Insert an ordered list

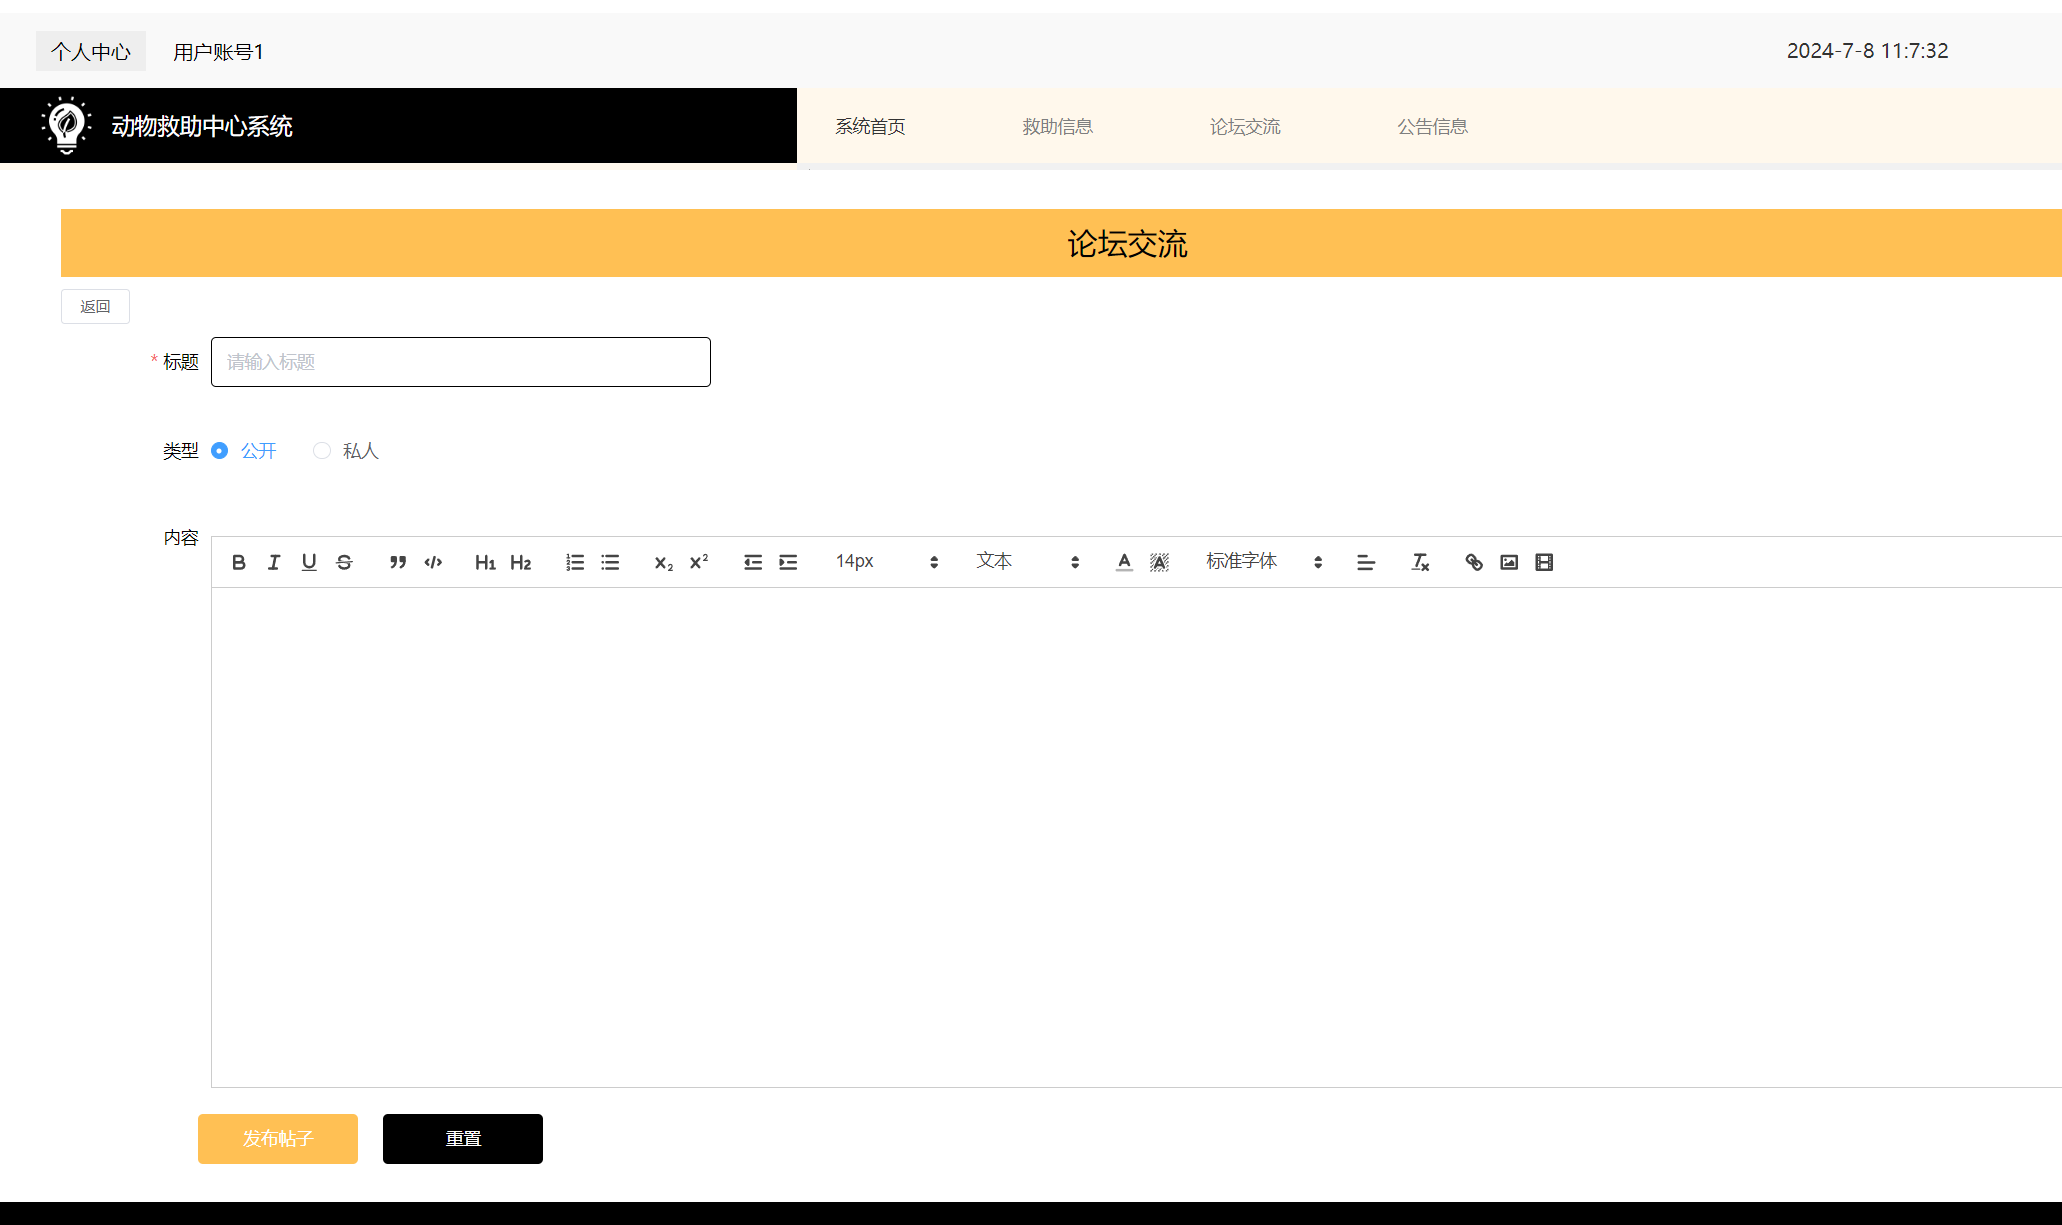pyautogui.click(x=574, y=561)
